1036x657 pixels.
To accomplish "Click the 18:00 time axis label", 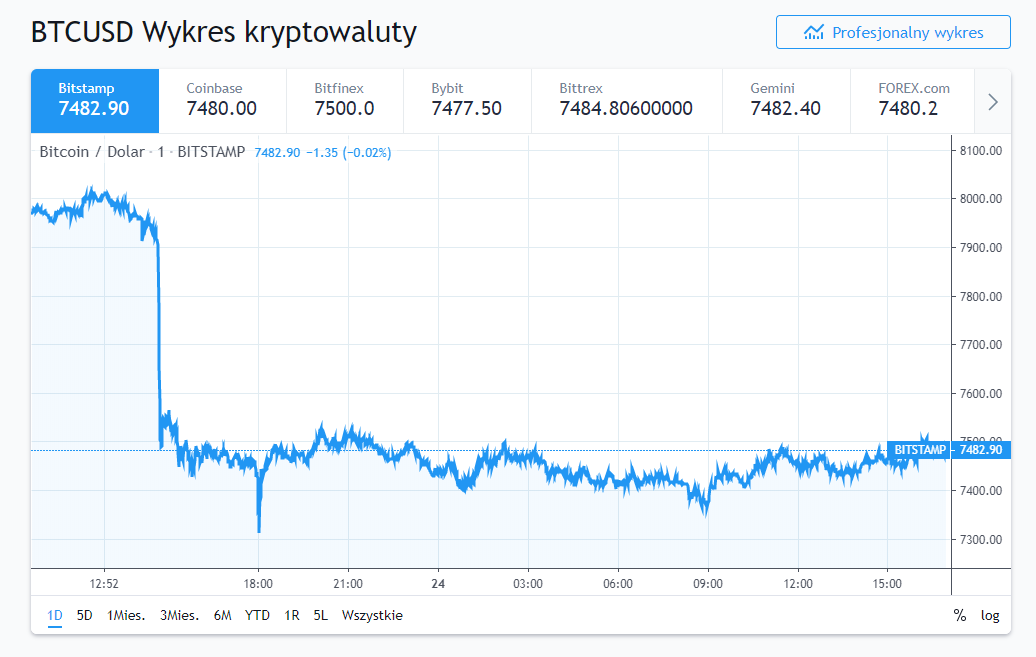I will [x=258, y=584].
